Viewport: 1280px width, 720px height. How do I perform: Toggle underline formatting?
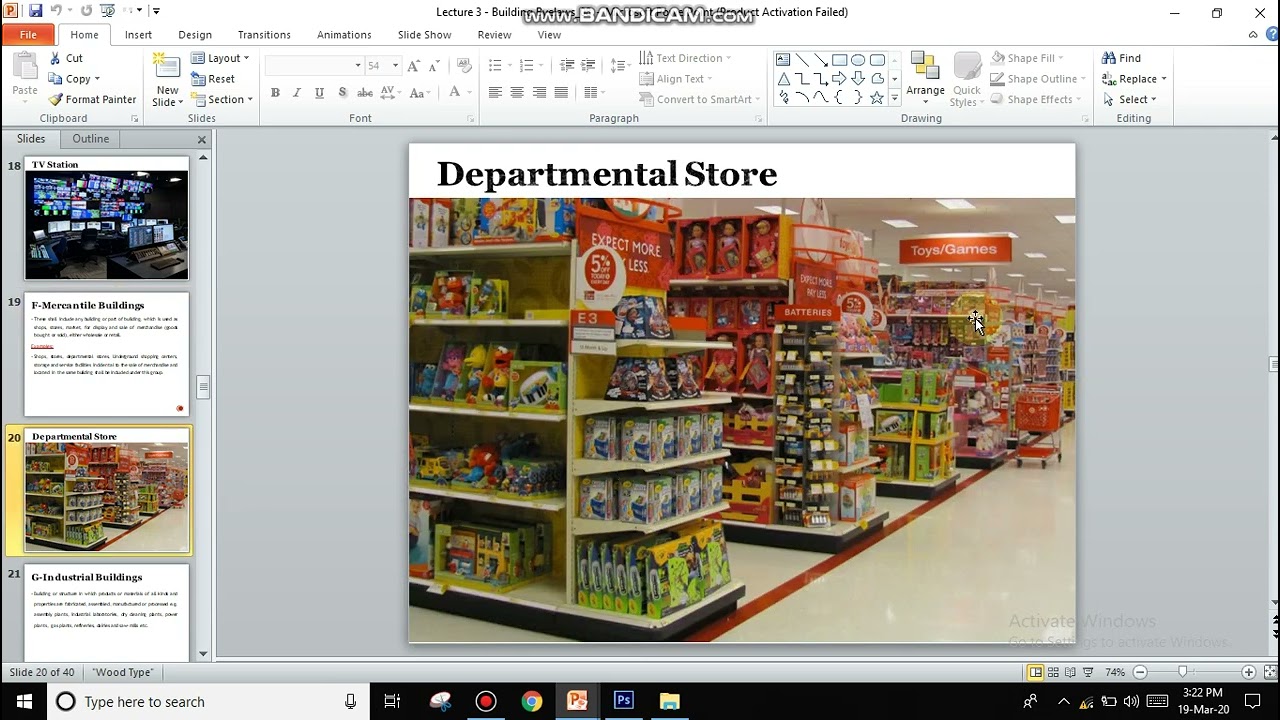(x=318, y=92)
